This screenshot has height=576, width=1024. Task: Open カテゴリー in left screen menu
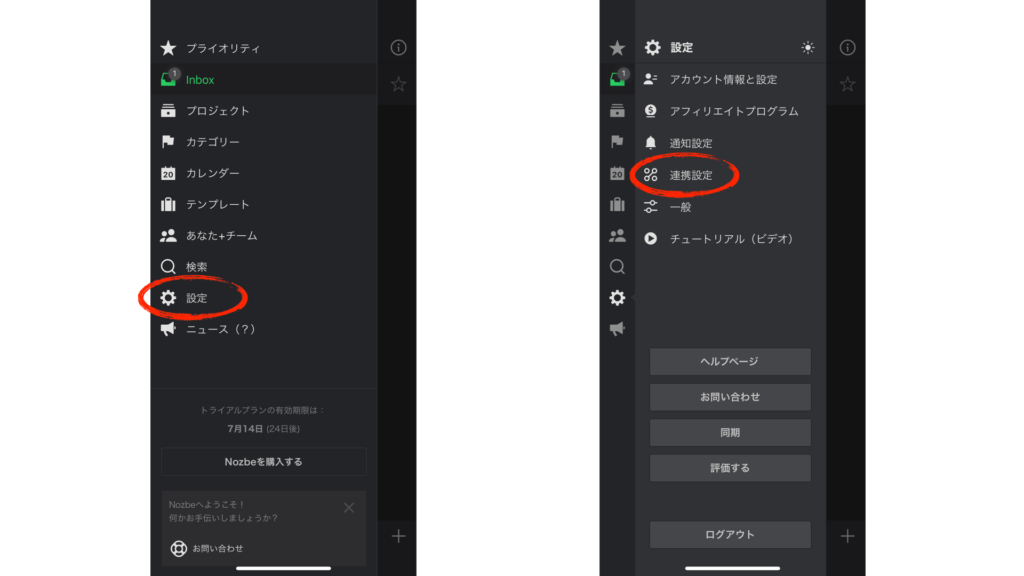pos(264,142)
